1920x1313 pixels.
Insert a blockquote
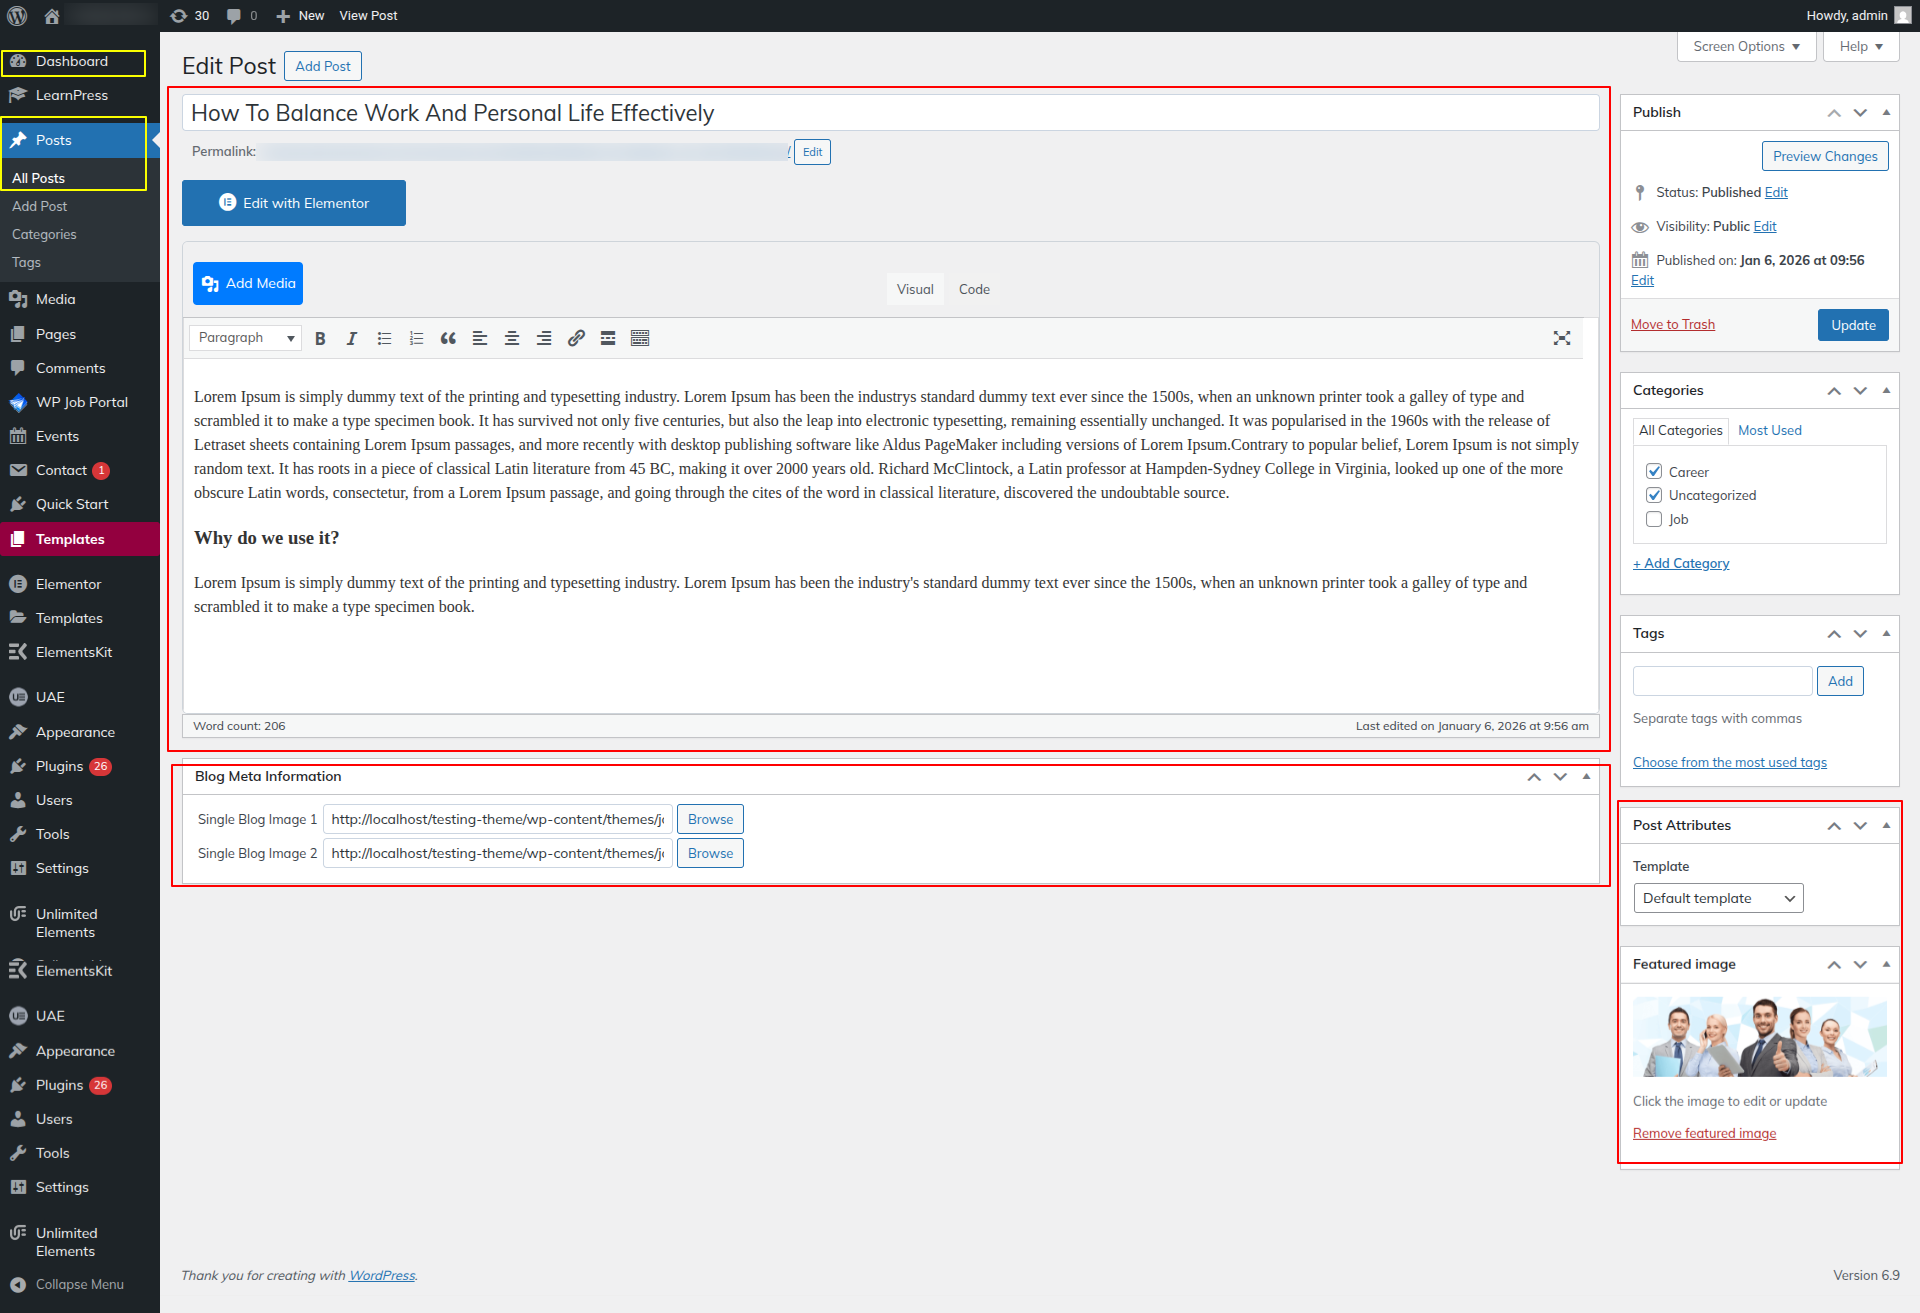tap(448, 339)
